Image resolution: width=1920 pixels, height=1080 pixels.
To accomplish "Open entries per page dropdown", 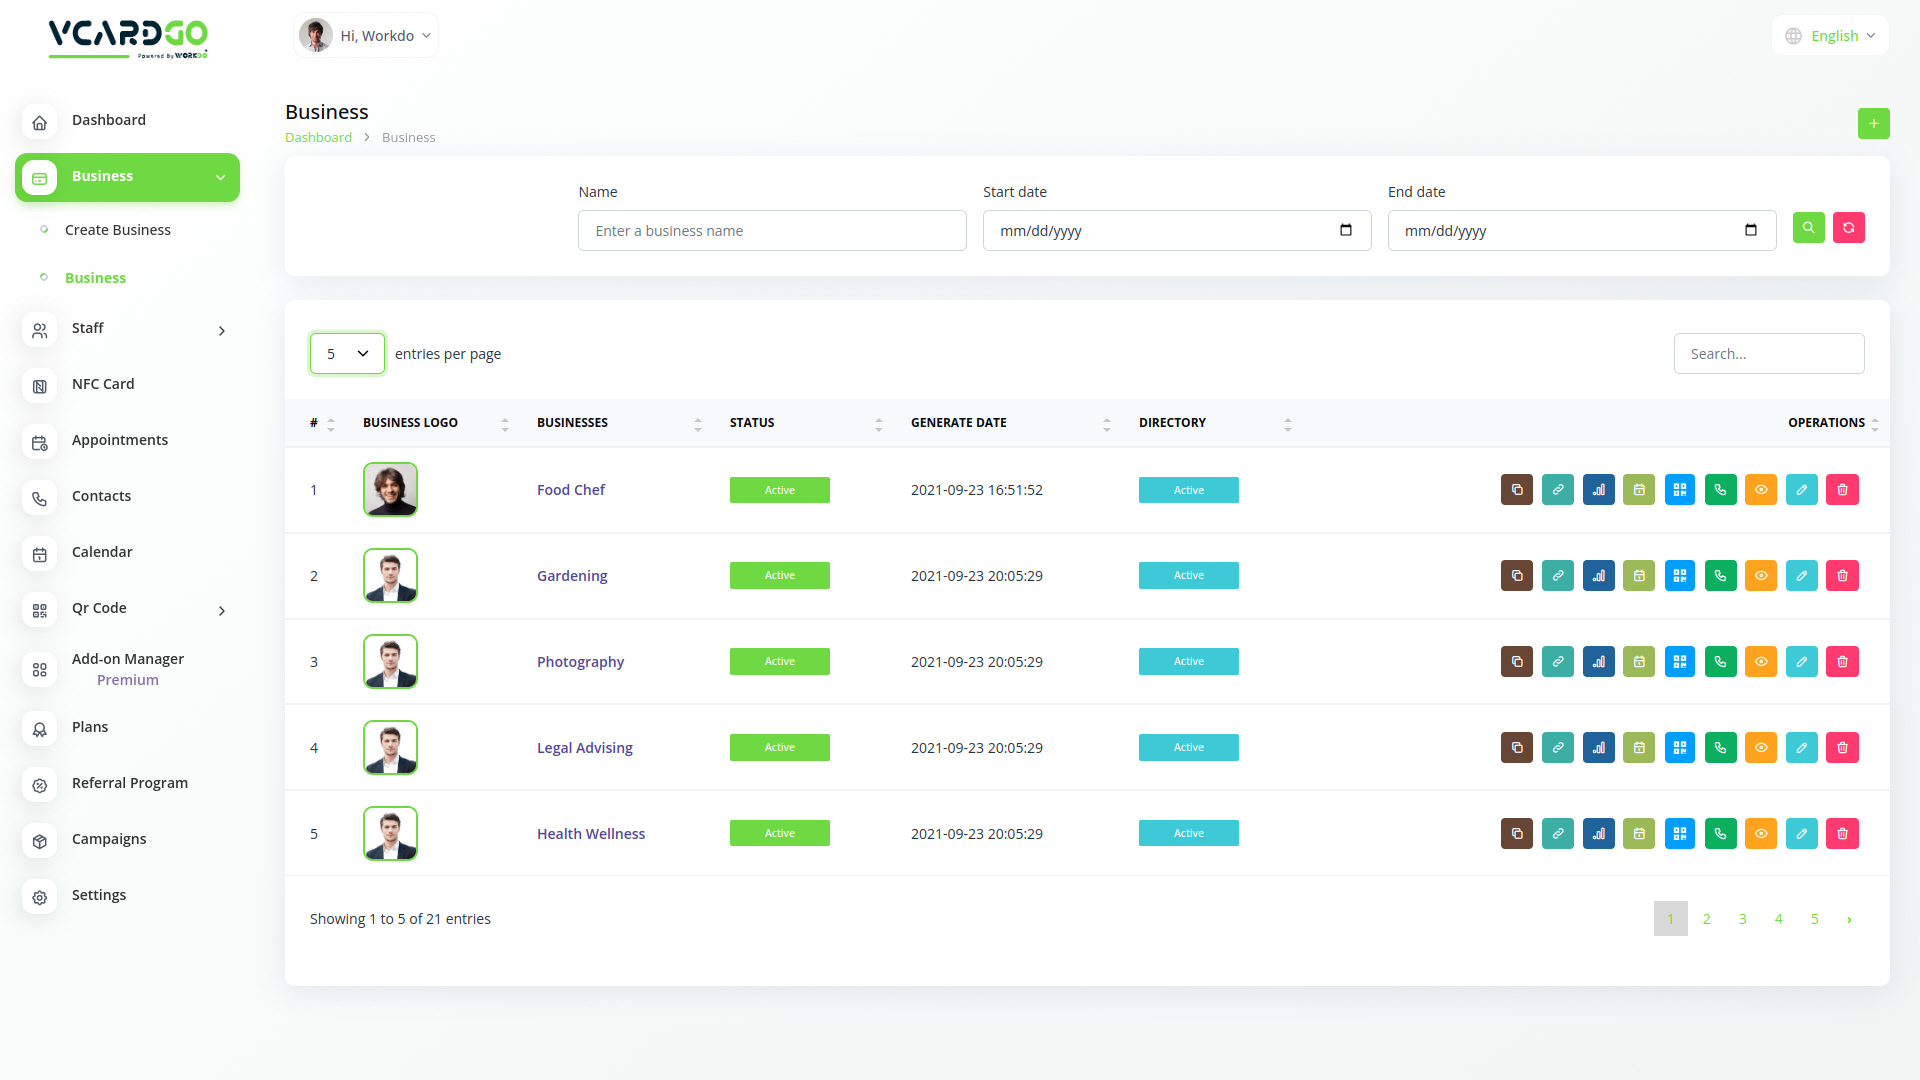I will tap(347, 354).
